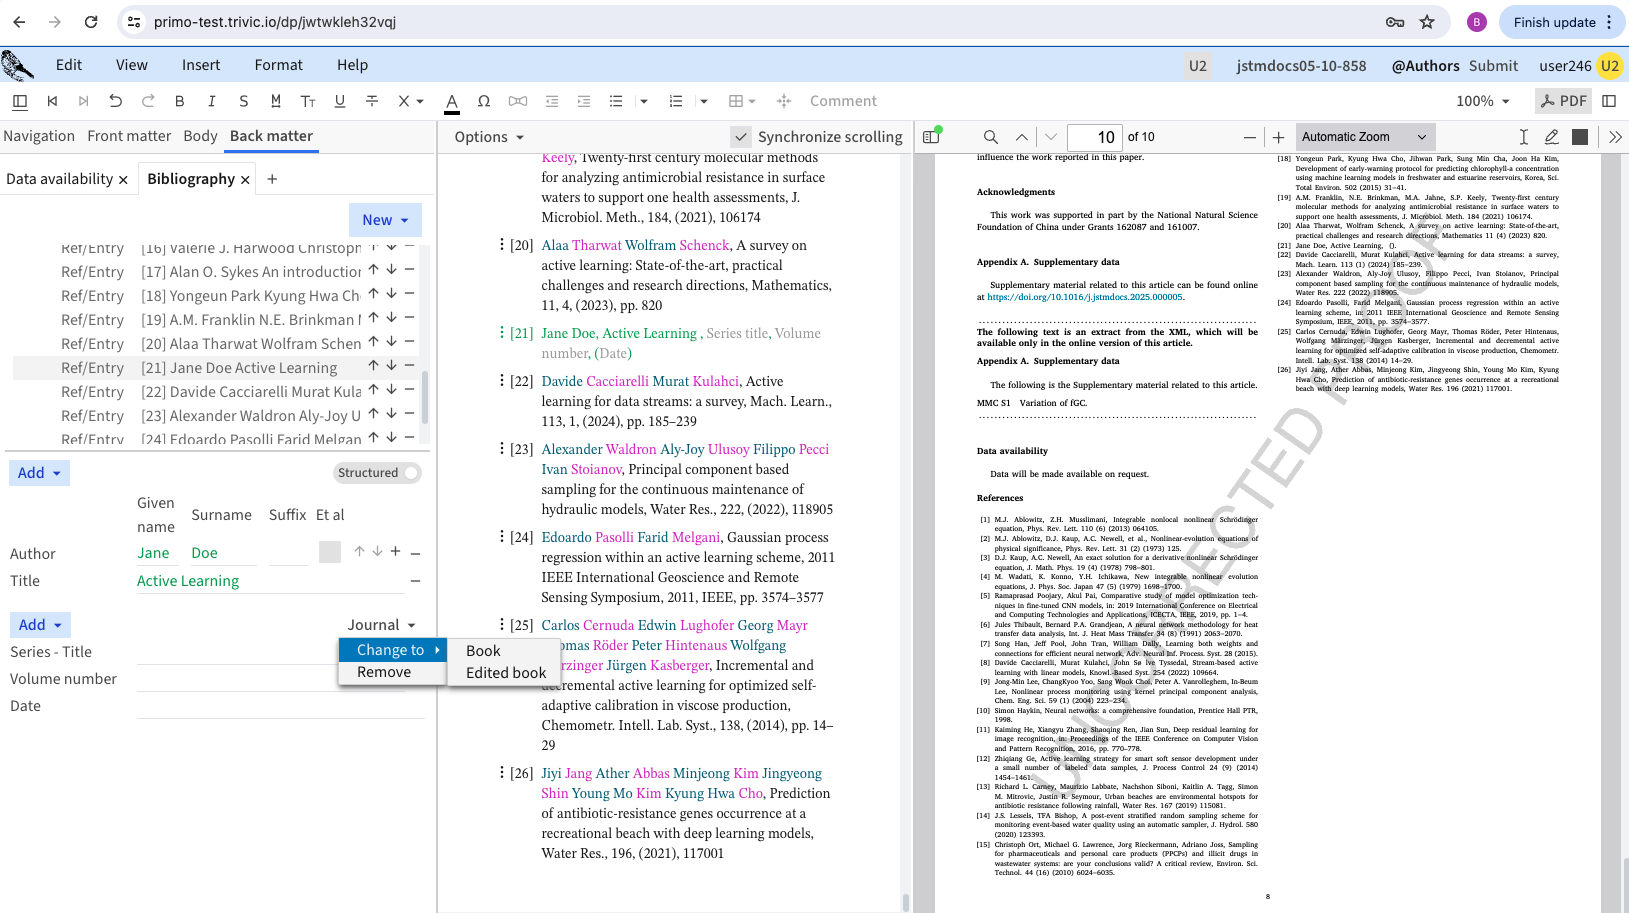
Task: Expand the Options dropdown
Action: coord(489,137)
